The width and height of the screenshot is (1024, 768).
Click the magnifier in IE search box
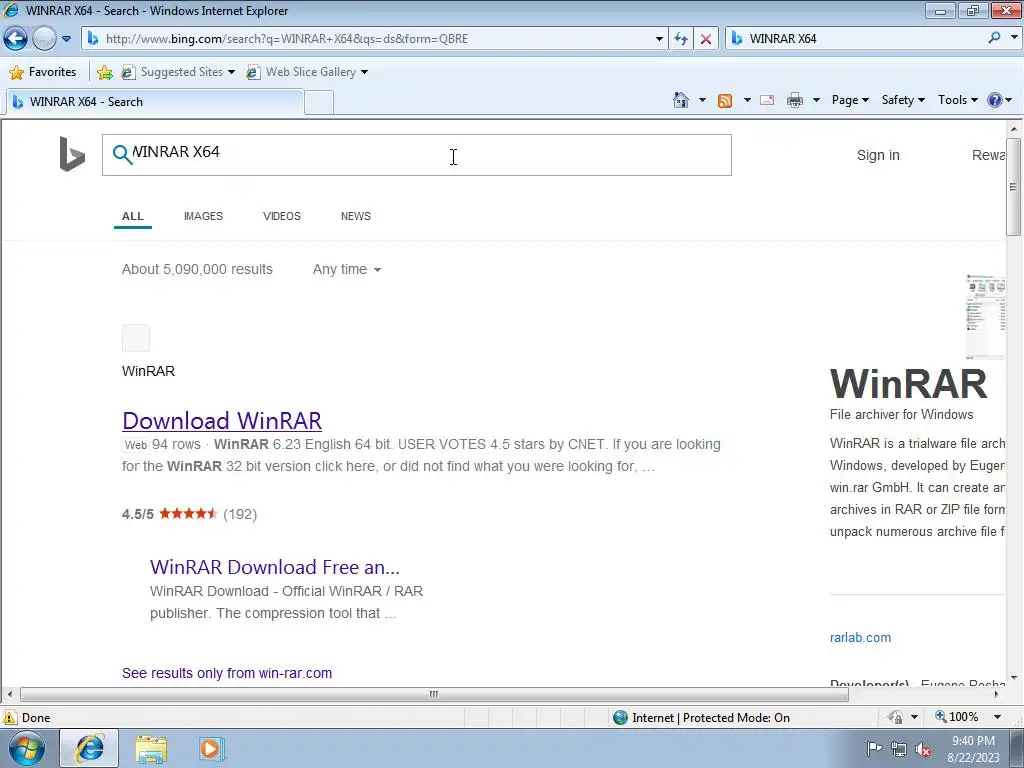pyautogui.click(x=995, y=38)
